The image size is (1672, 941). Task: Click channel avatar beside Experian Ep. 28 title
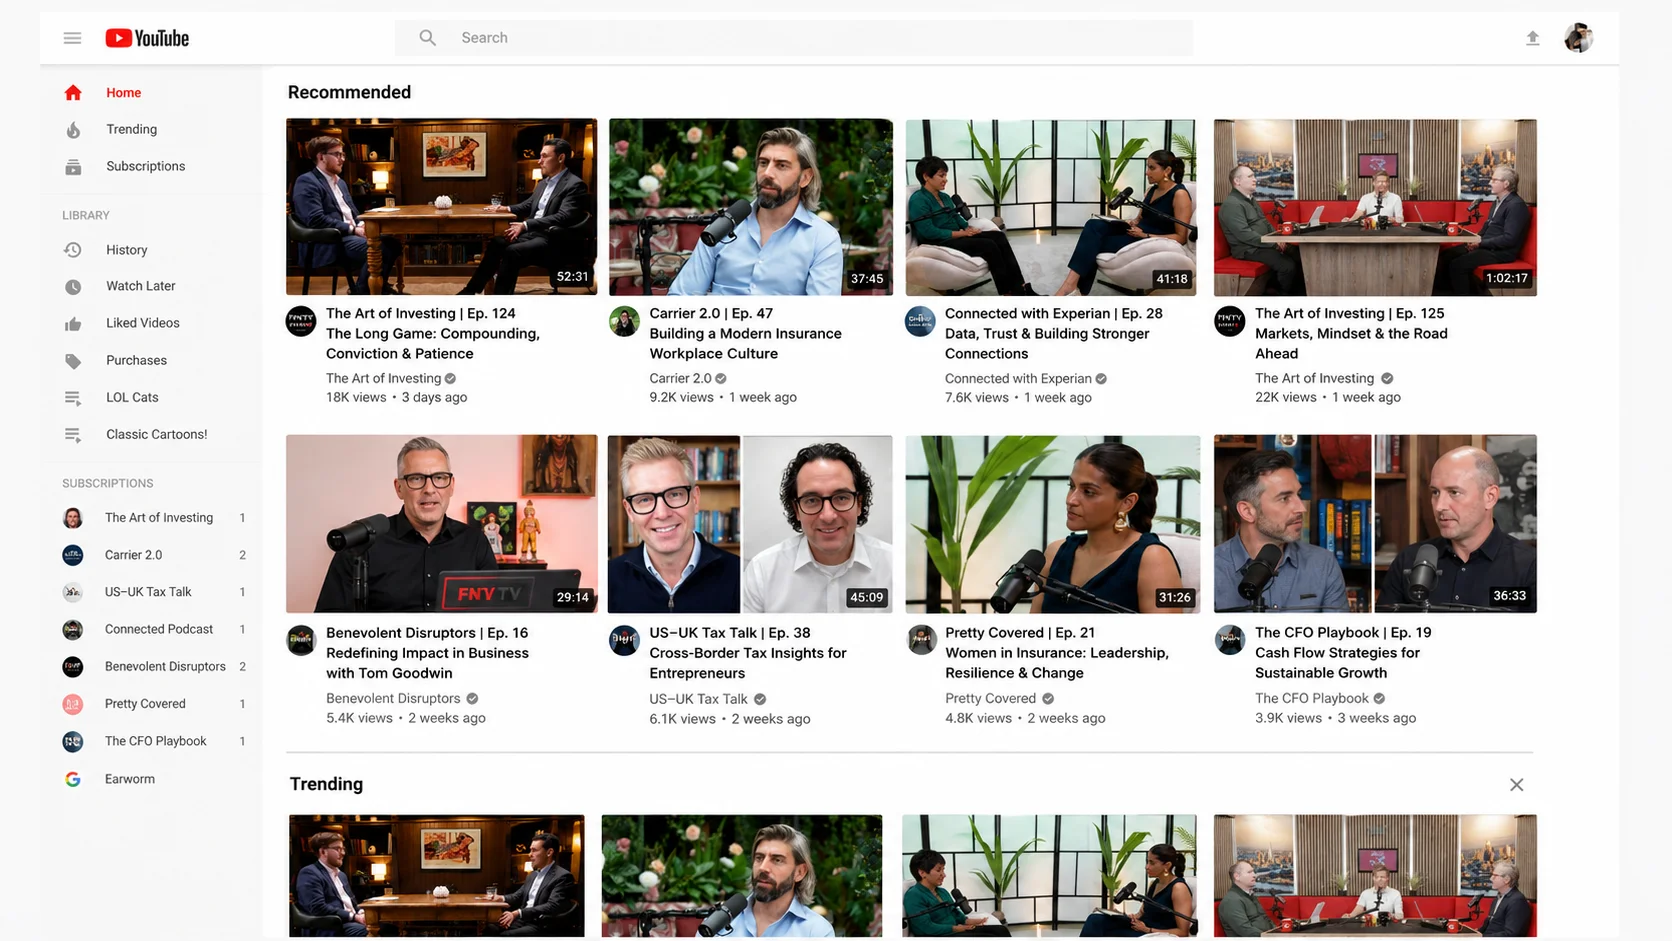(920, 321)
